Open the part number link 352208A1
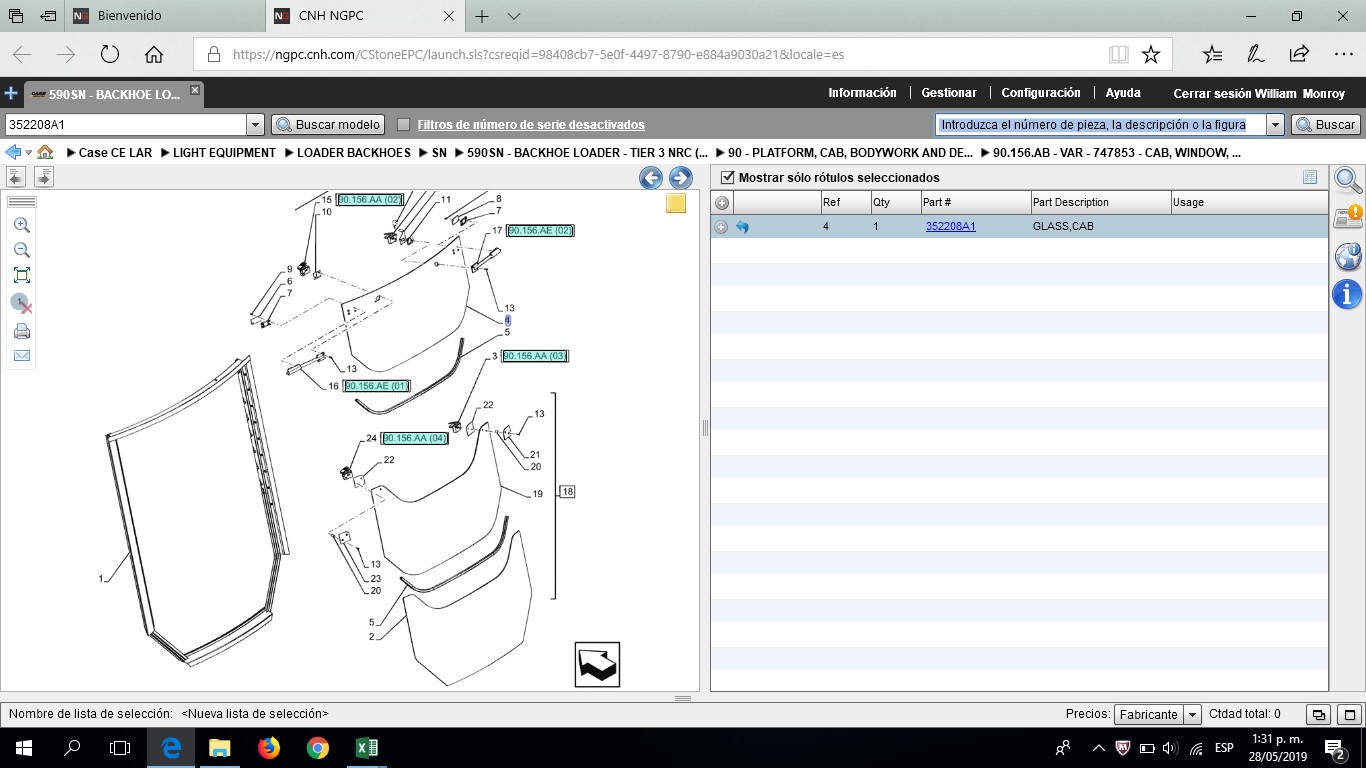This screenshot has height=768, width=1366. coord(951,227)
